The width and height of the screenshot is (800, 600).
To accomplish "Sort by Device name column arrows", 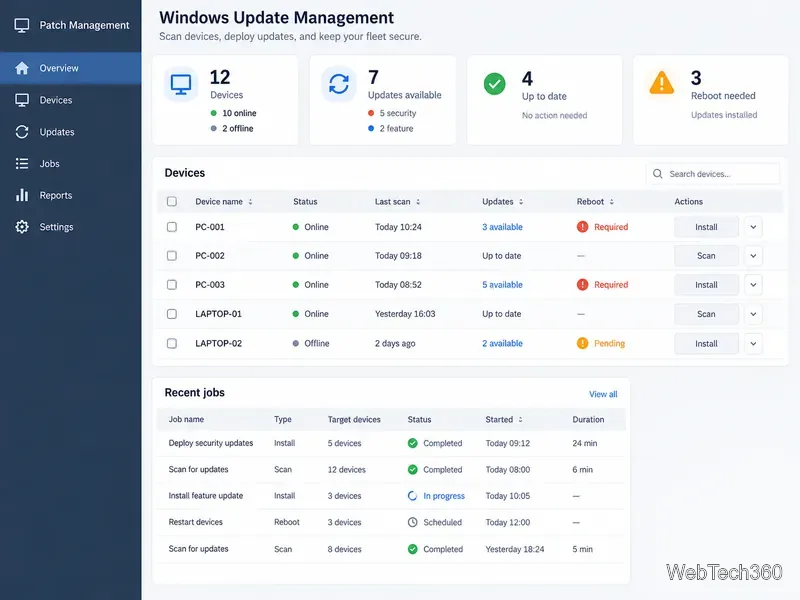I will 251,202.
